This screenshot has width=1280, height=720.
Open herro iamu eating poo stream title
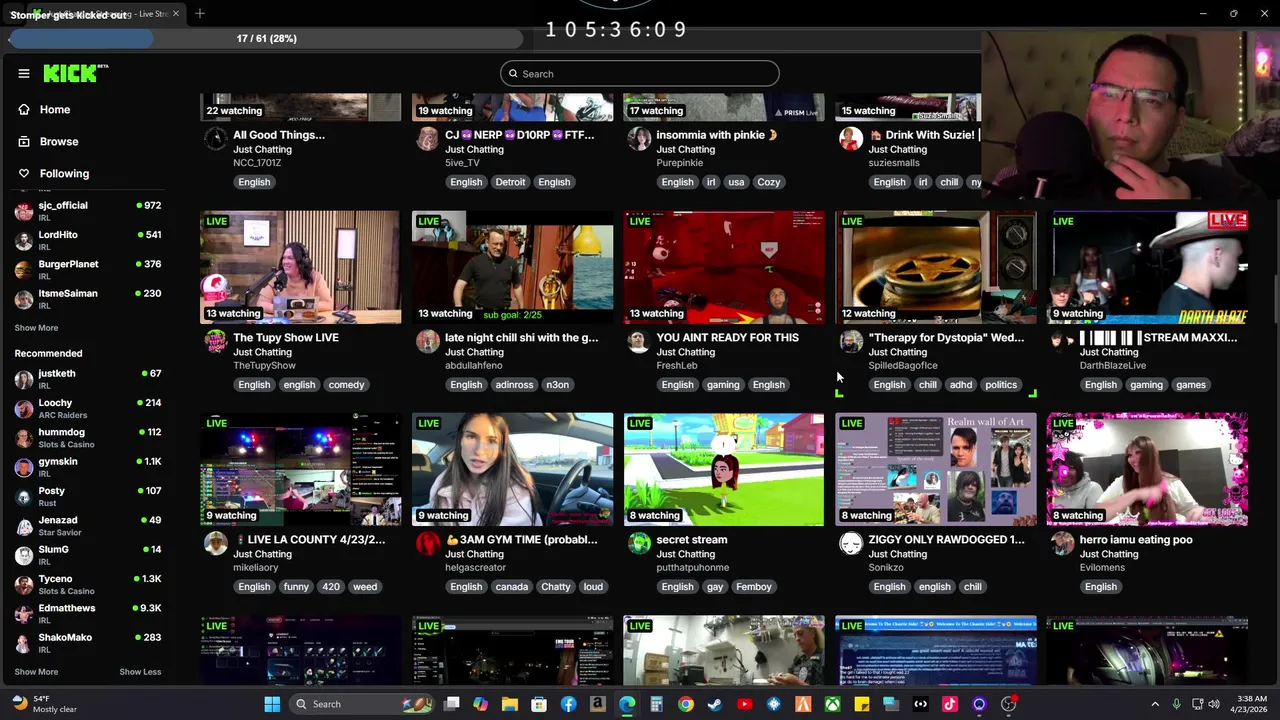(1136, 540)
